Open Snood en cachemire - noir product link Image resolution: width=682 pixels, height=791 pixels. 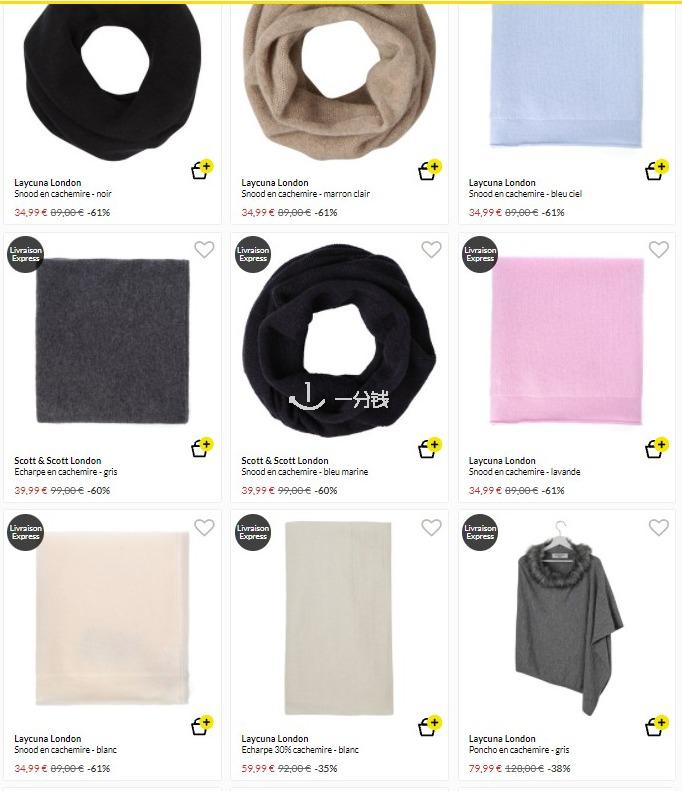coord(63,194)
